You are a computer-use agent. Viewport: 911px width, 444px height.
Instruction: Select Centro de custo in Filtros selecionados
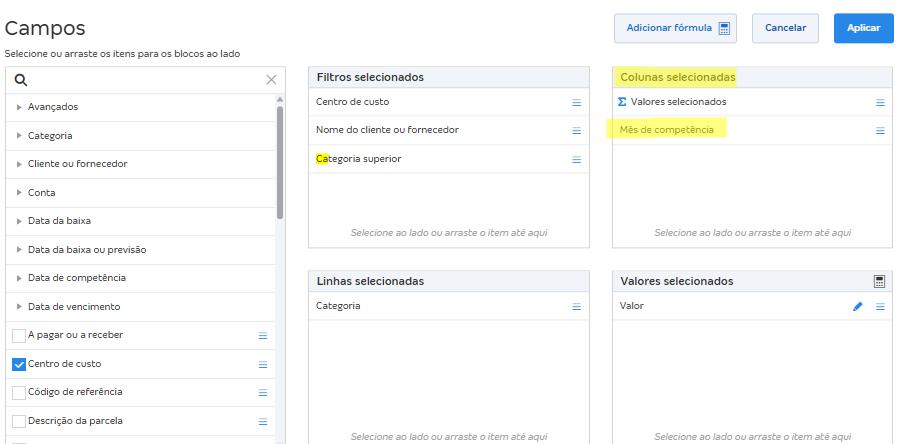point(353,102)
